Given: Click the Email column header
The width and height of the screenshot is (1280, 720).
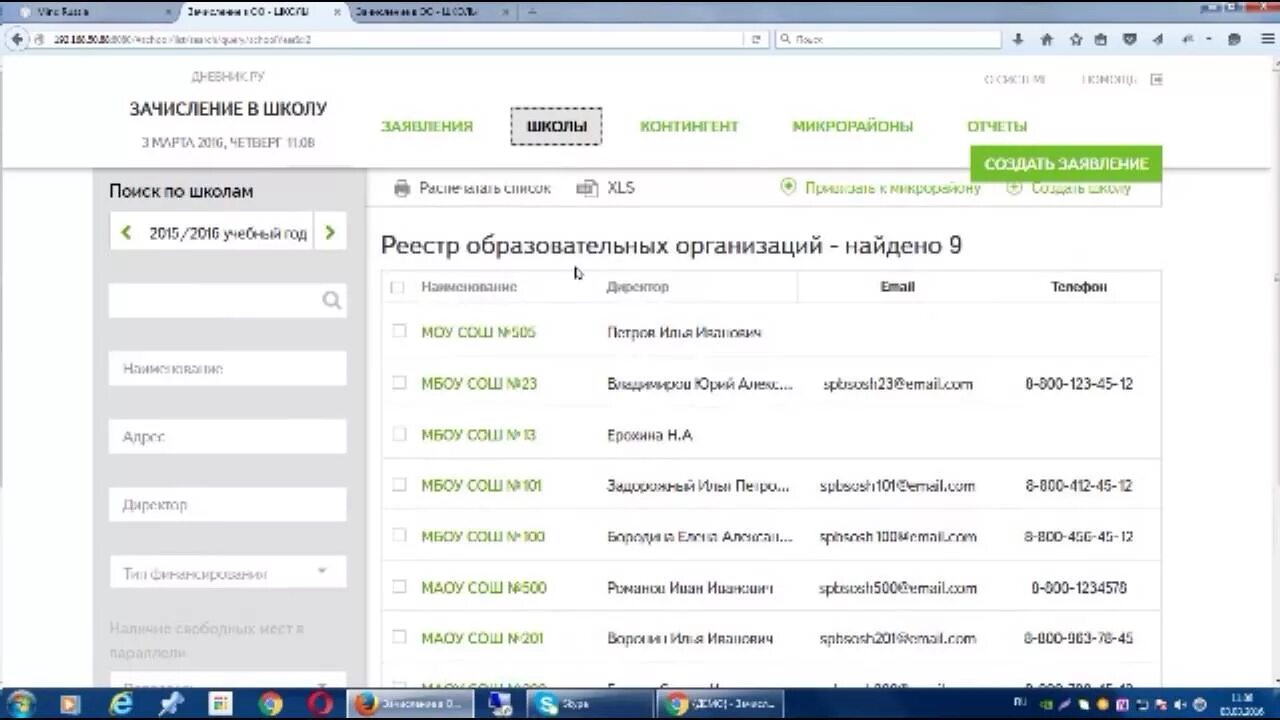Looking at the screenshot, I should tap(897, 287).
